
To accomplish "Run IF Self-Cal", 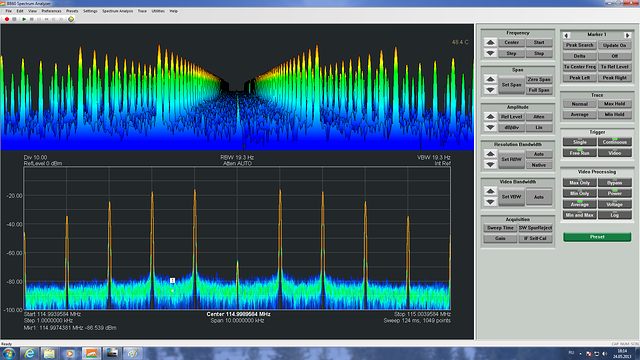I will click(x=535, y=238).
